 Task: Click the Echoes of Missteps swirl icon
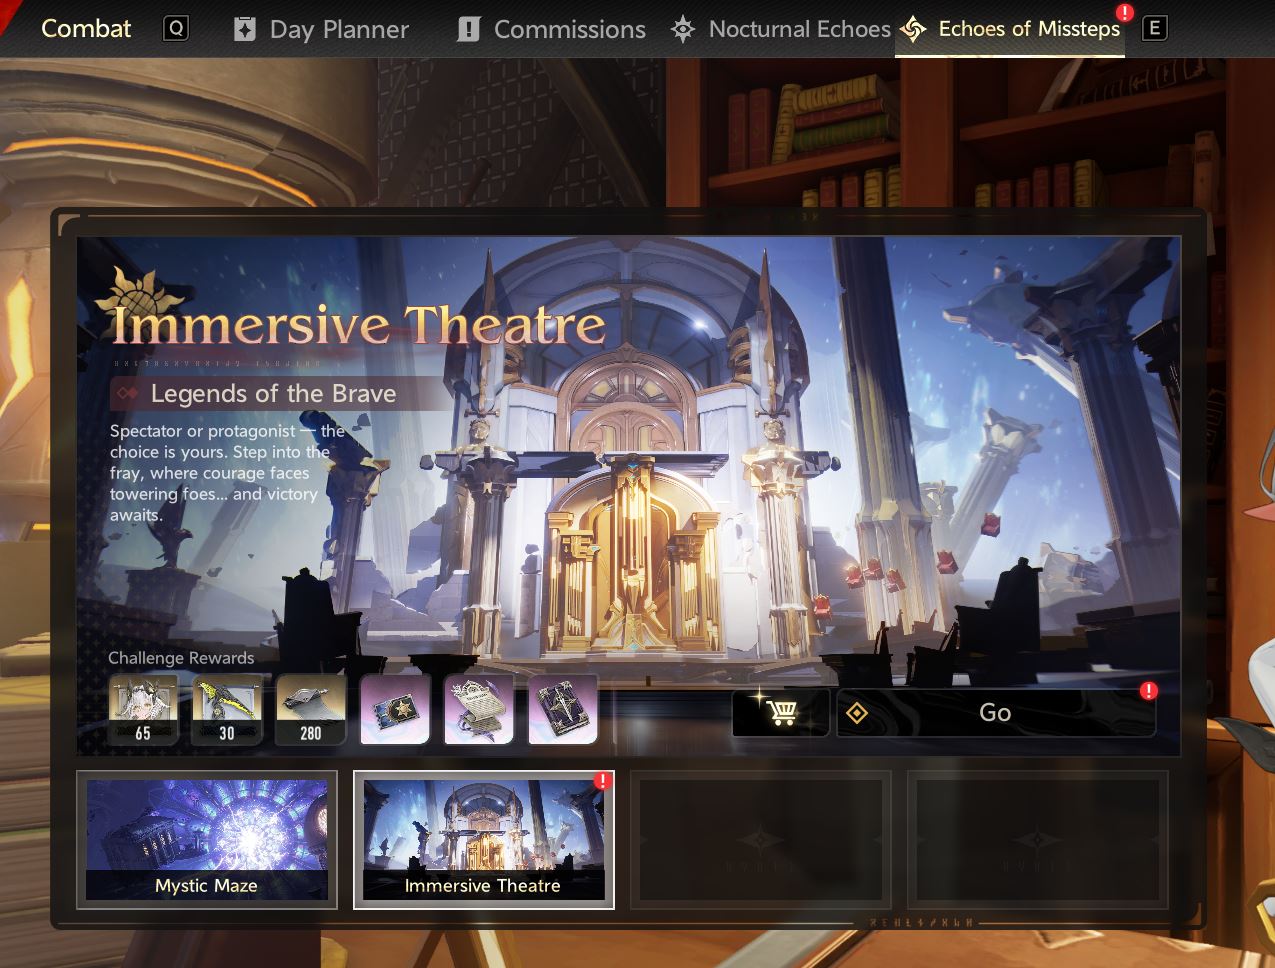(x=913, y=30)
